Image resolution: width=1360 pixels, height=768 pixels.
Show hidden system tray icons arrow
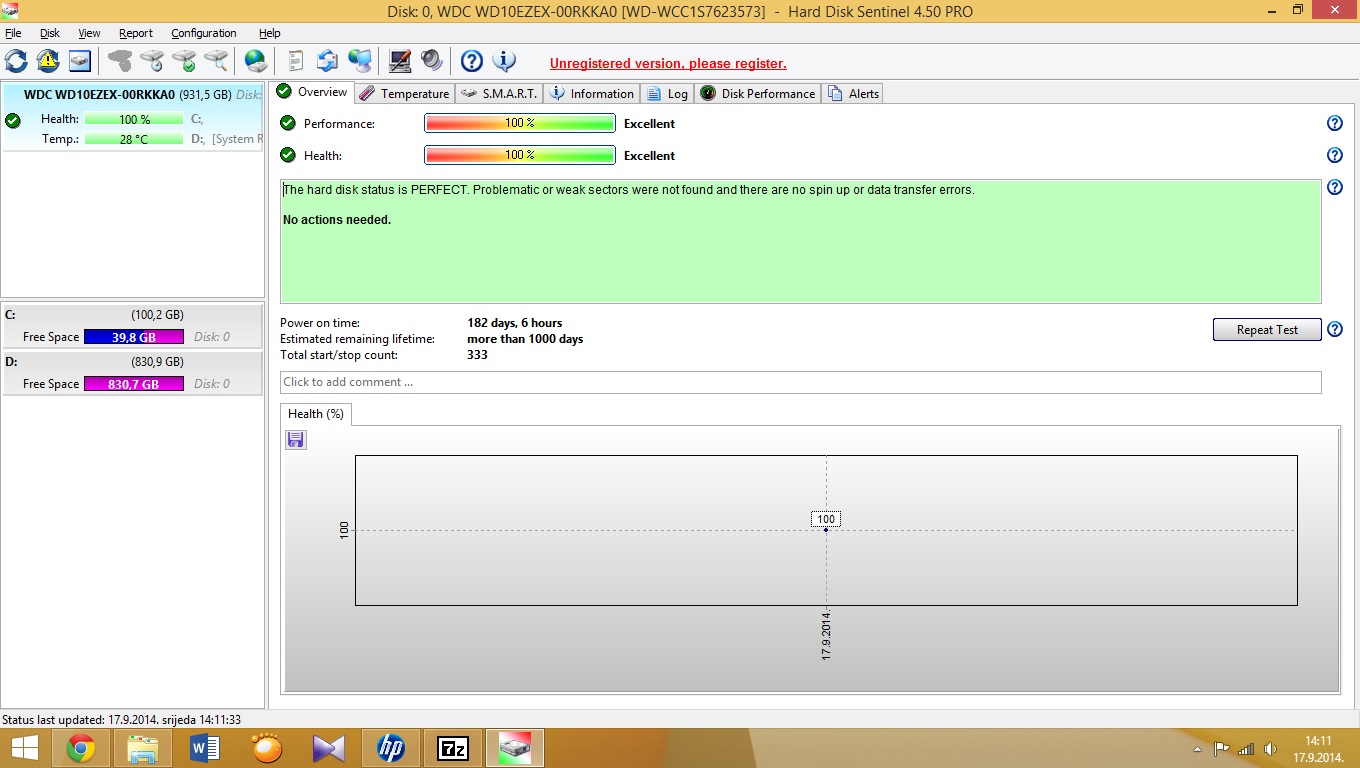[1197, 749]
